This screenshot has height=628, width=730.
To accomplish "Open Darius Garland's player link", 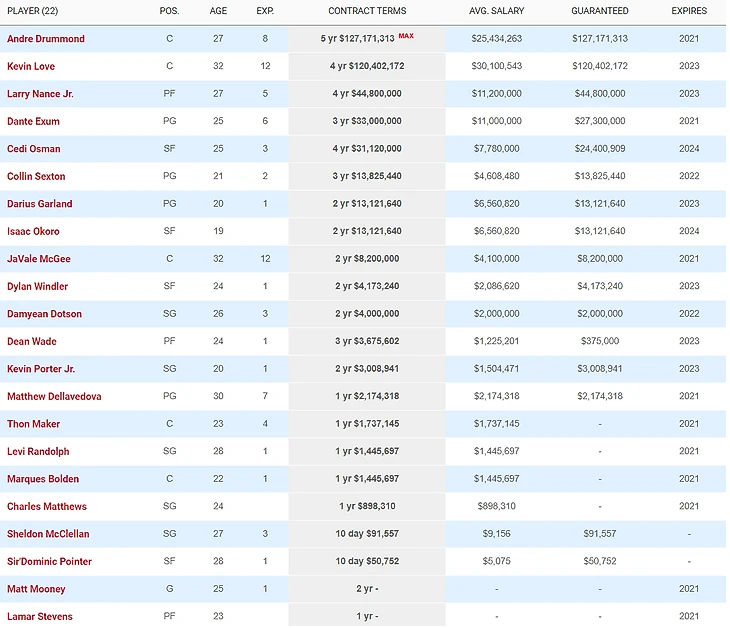I will pyautogui.click(x=40, y=204).
